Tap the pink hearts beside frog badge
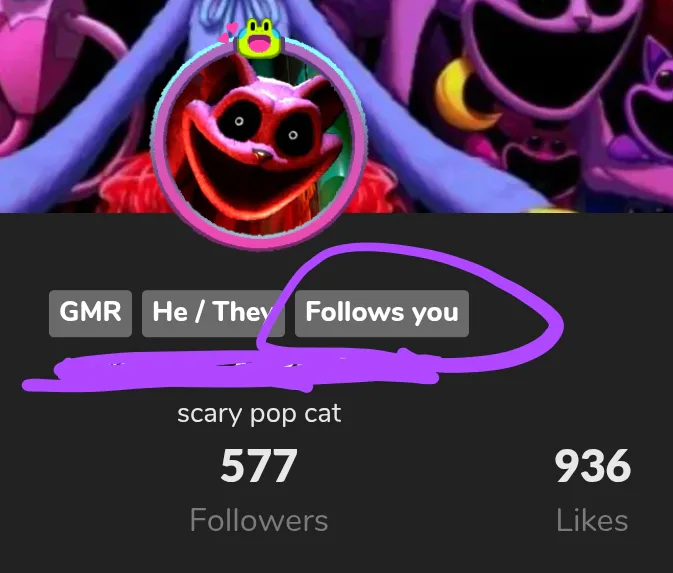This screenshot has width=673, height=573. pyautogui.click(x=228, y=32)
